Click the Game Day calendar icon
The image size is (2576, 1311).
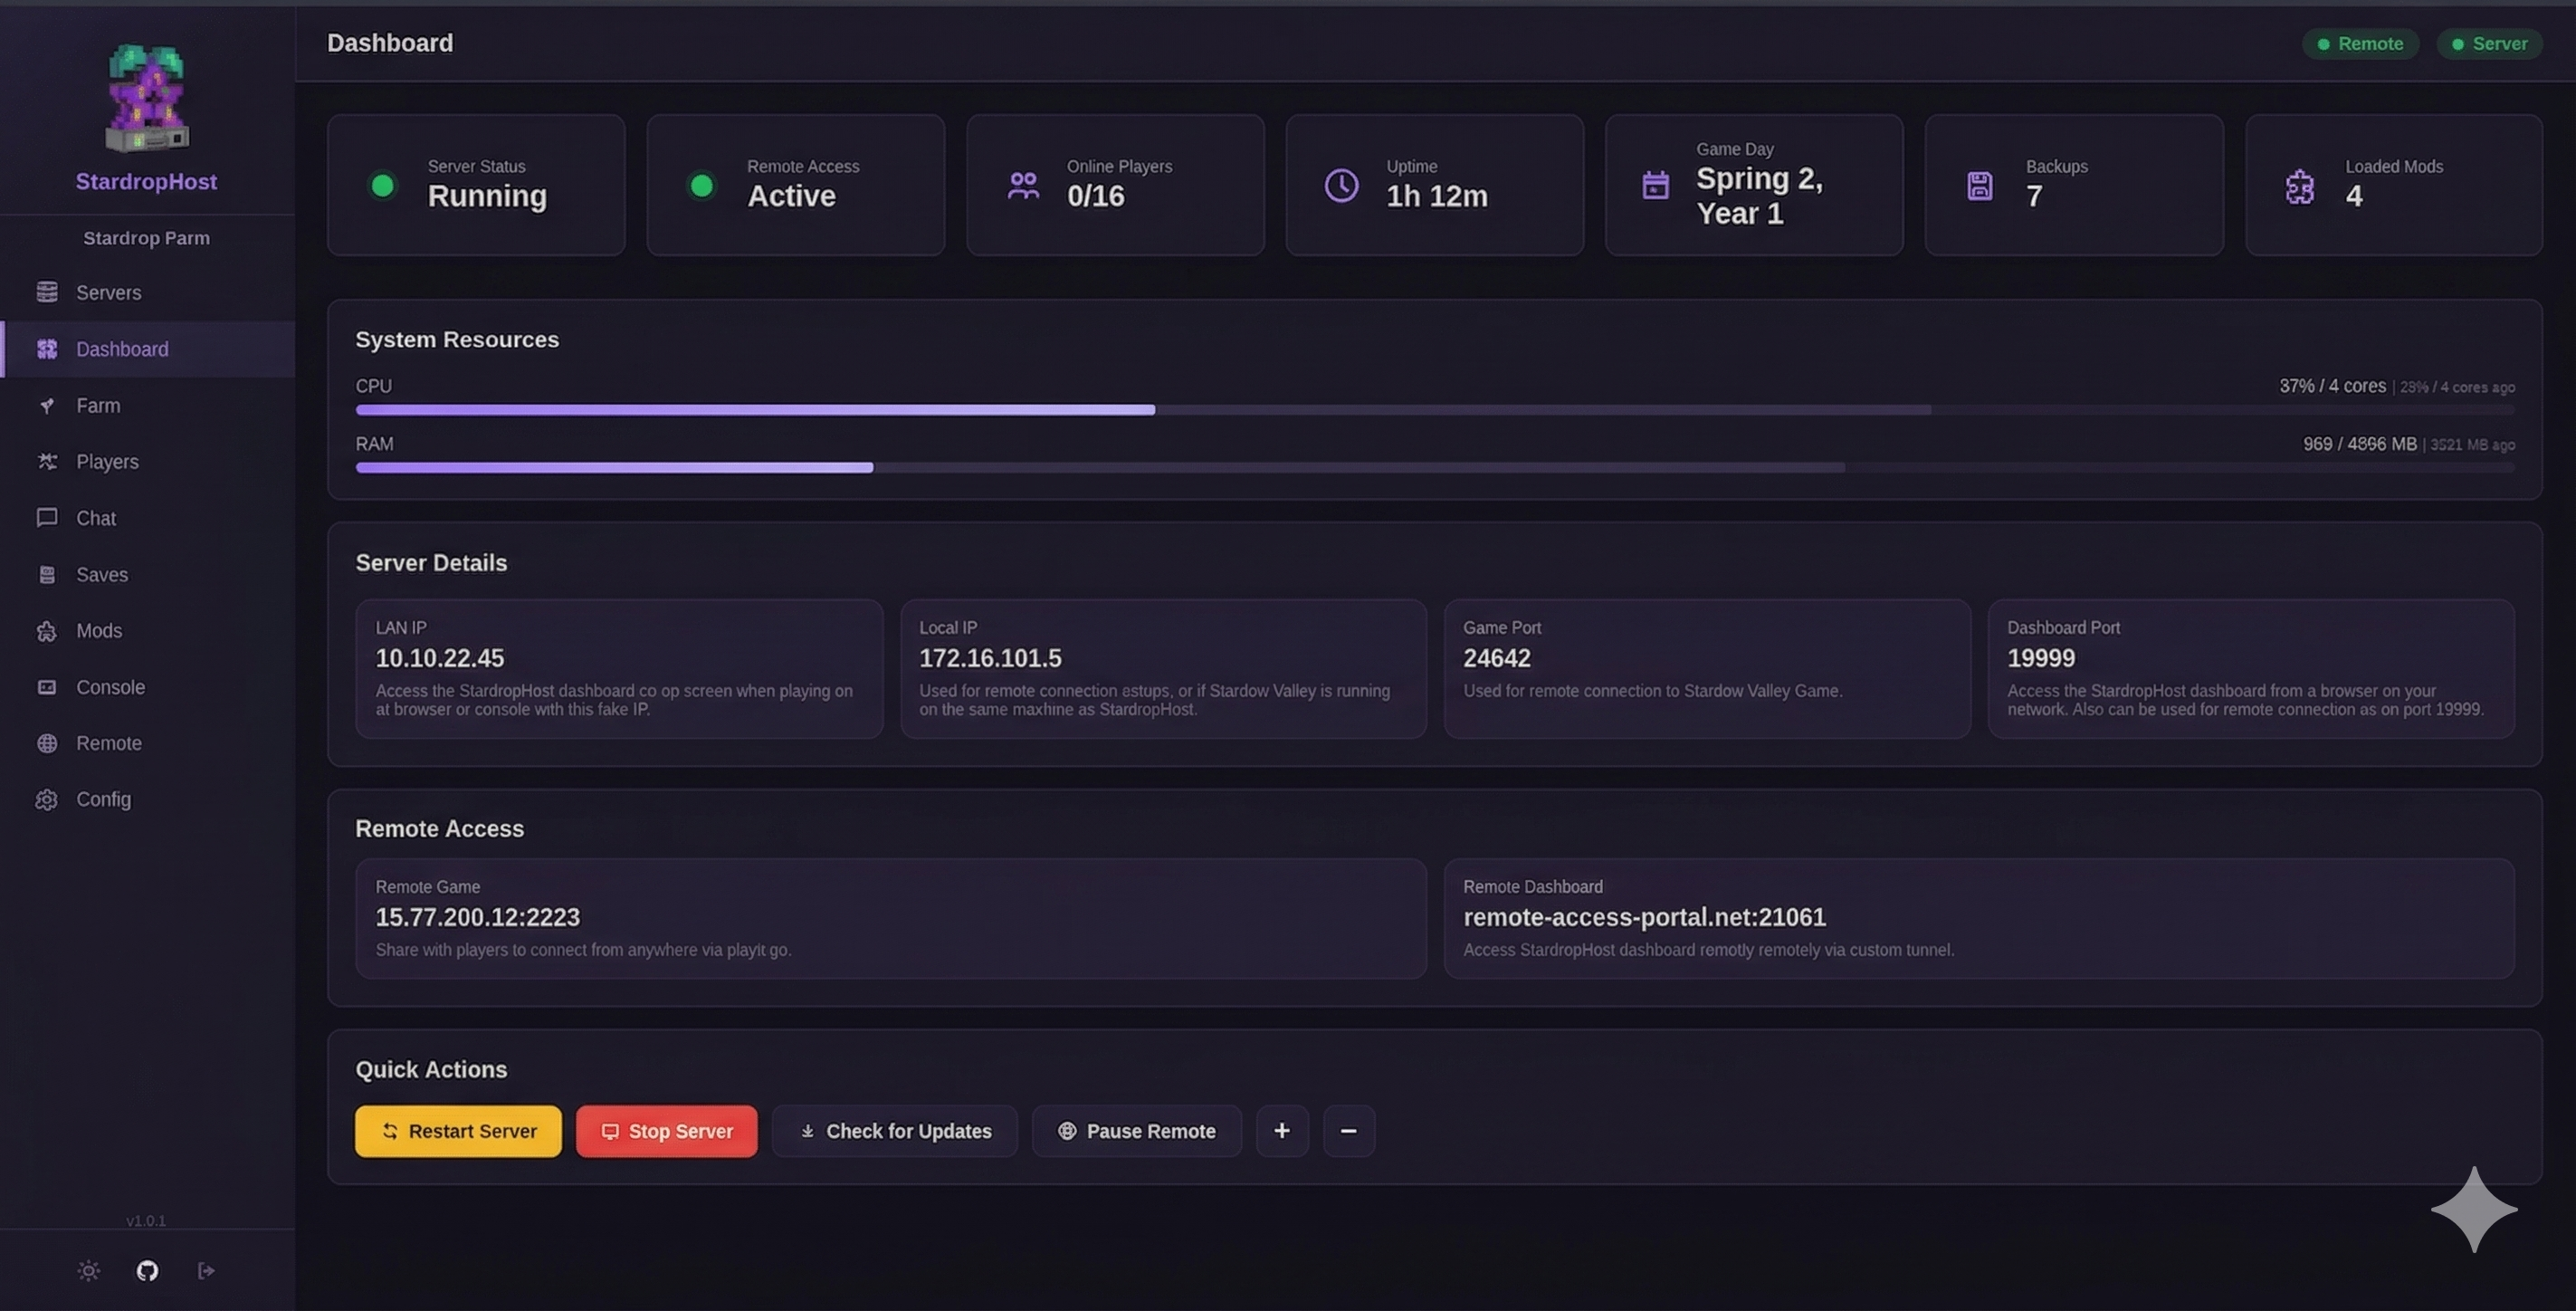click(x=1655, y=185)
